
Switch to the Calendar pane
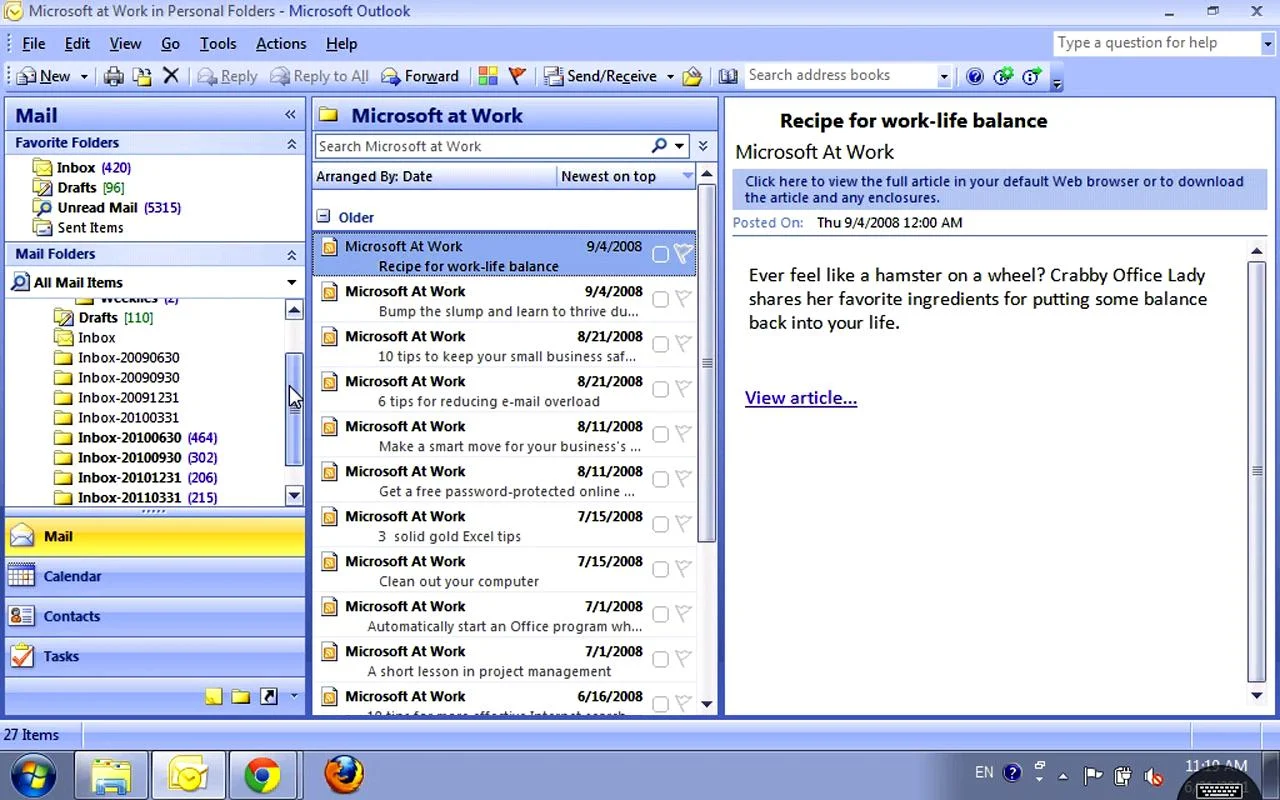coord(155,577)
